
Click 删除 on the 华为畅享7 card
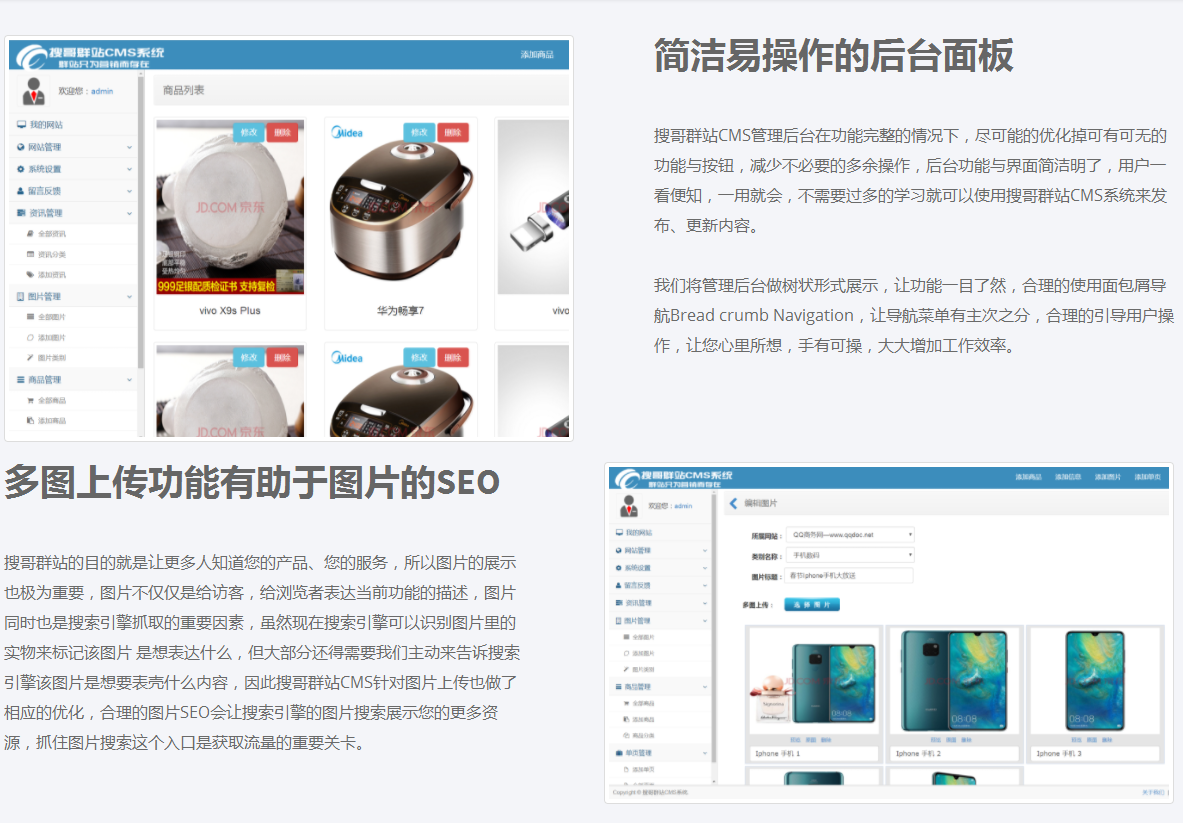coord(452,132)
